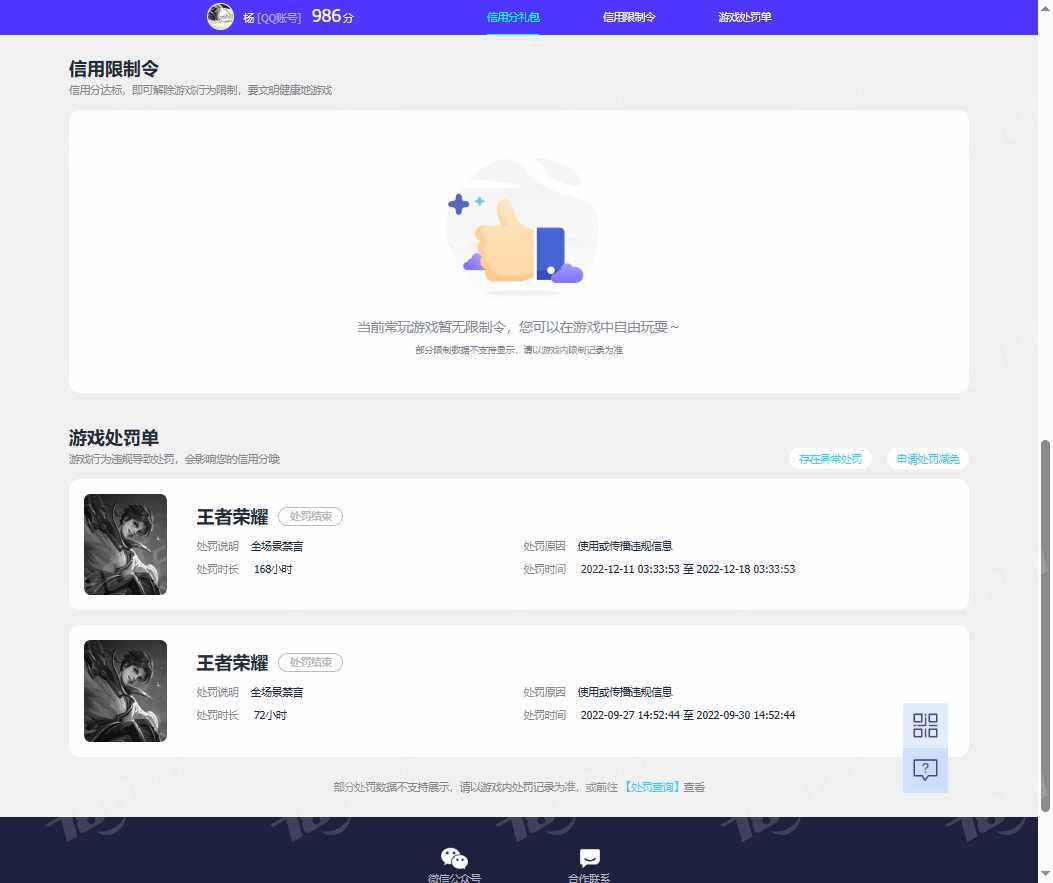Switch to the 游戏处罚单 tab

click(745, 17)
